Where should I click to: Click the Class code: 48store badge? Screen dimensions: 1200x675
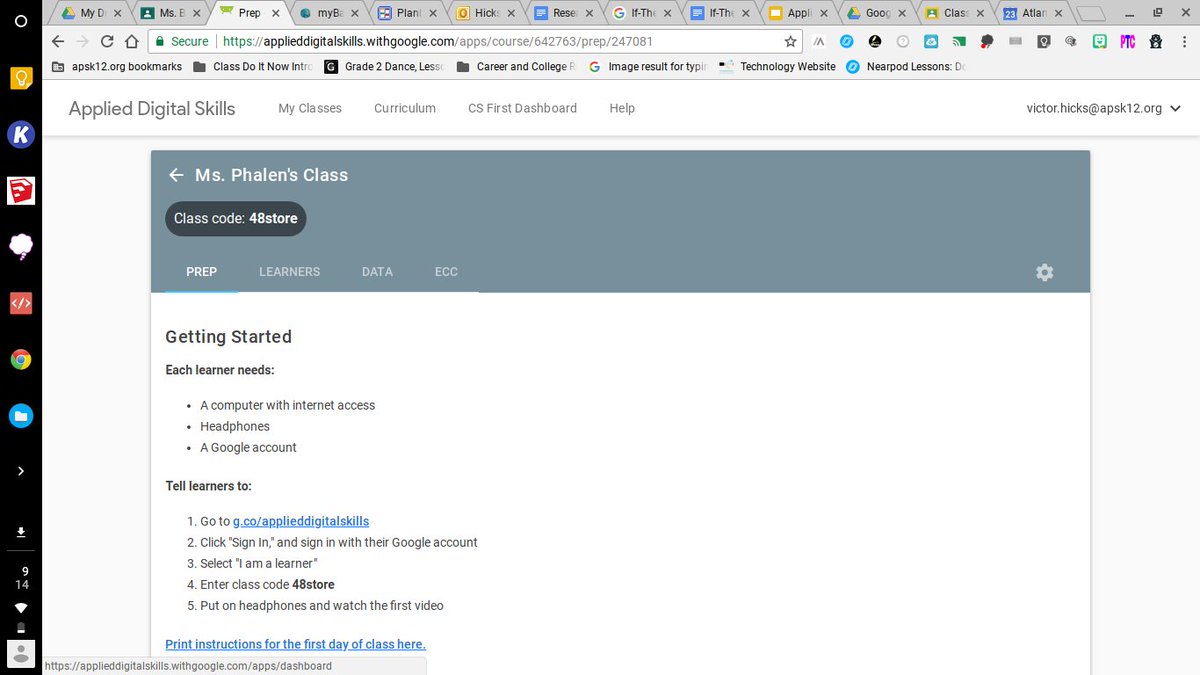(236, 218)
